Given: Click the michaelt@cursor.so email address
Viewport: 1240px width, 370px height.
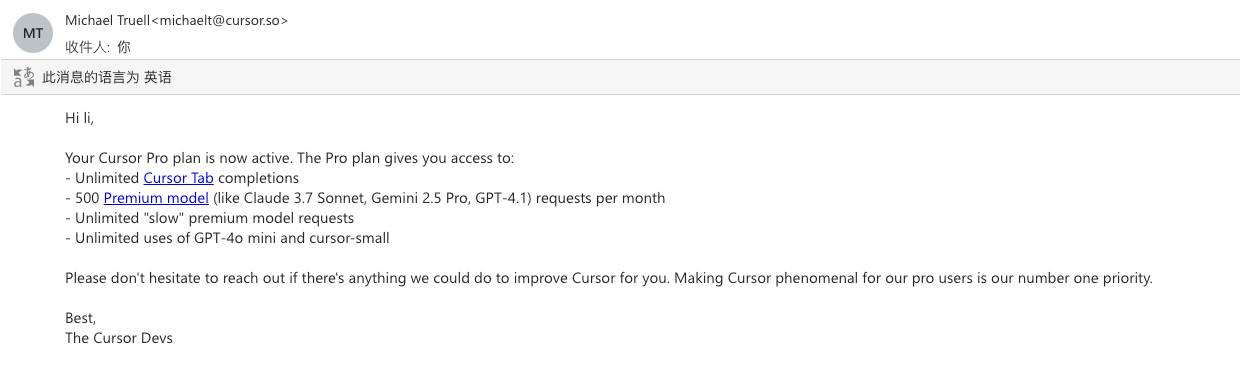Looking at the screenshot, I should pyautogui.click(x=219, y=20).
